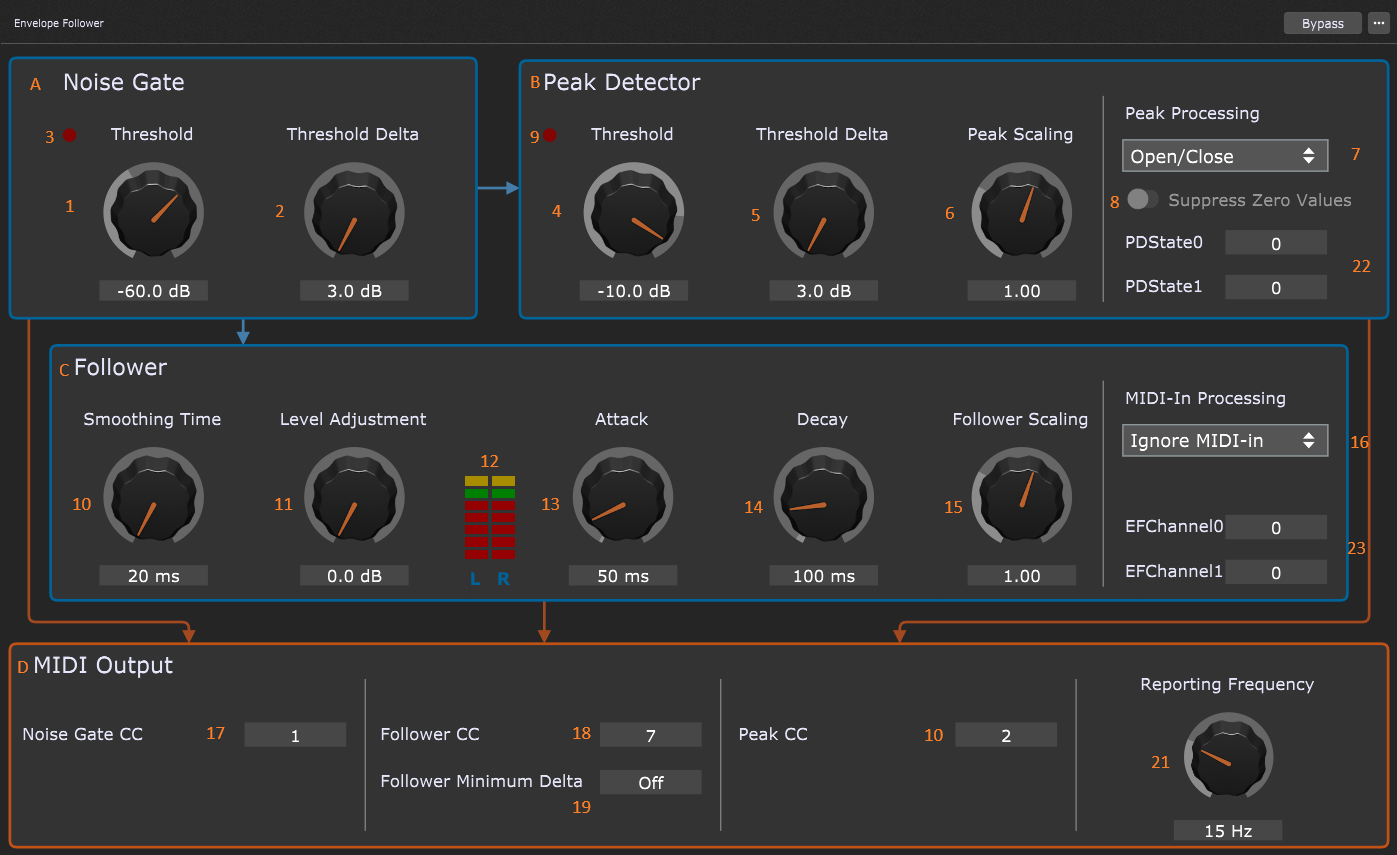The image size is (1397, 855).
Task: Open the three-dot more options menu
Action: (x=1379, y=23)
